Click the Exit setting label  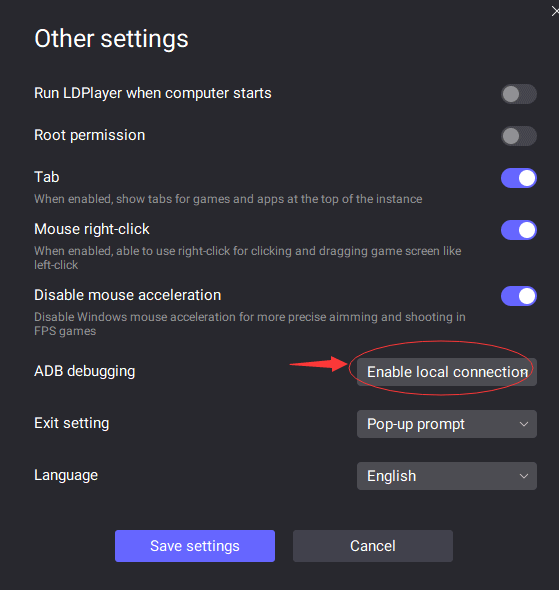point(72,423)
